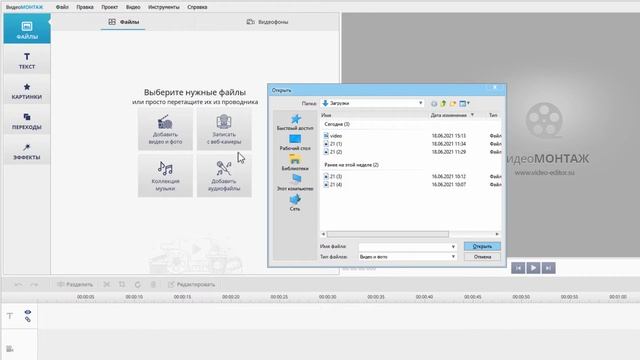
Task: Click scroll left arrow in file list
Action: point(323,234)
